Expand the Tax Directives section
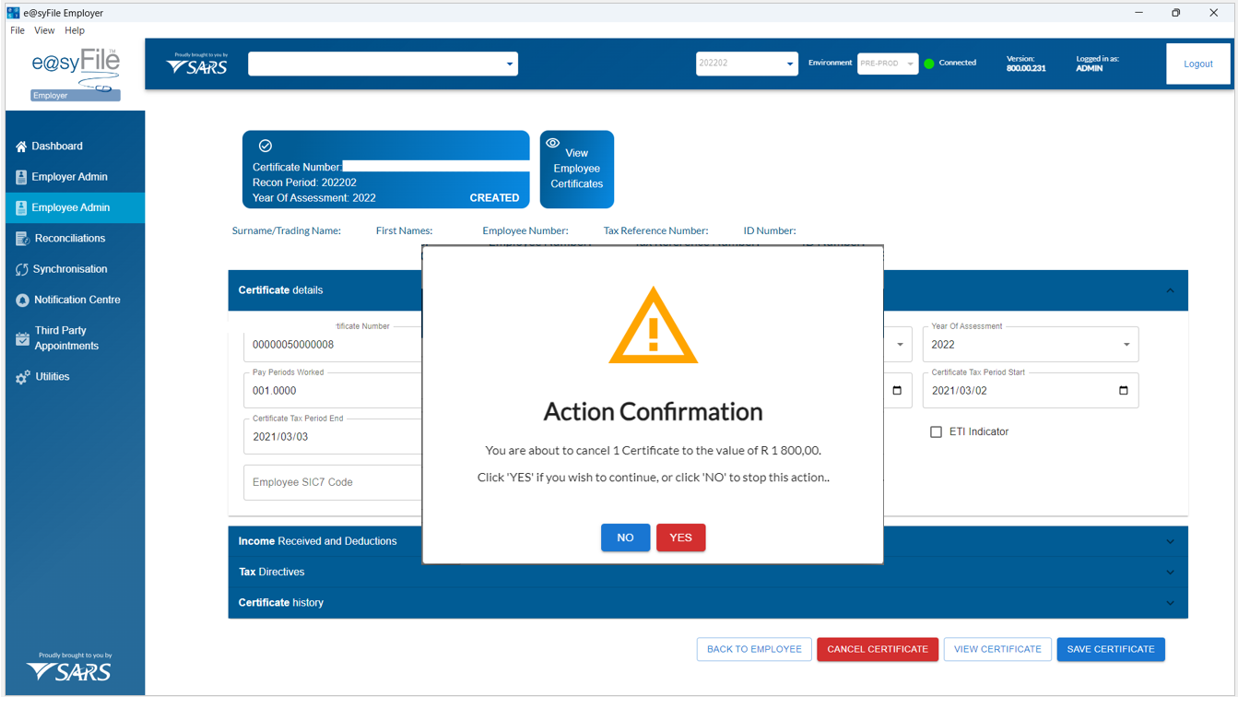This screenshot has width=1241, height=702. pos(1170,573)
